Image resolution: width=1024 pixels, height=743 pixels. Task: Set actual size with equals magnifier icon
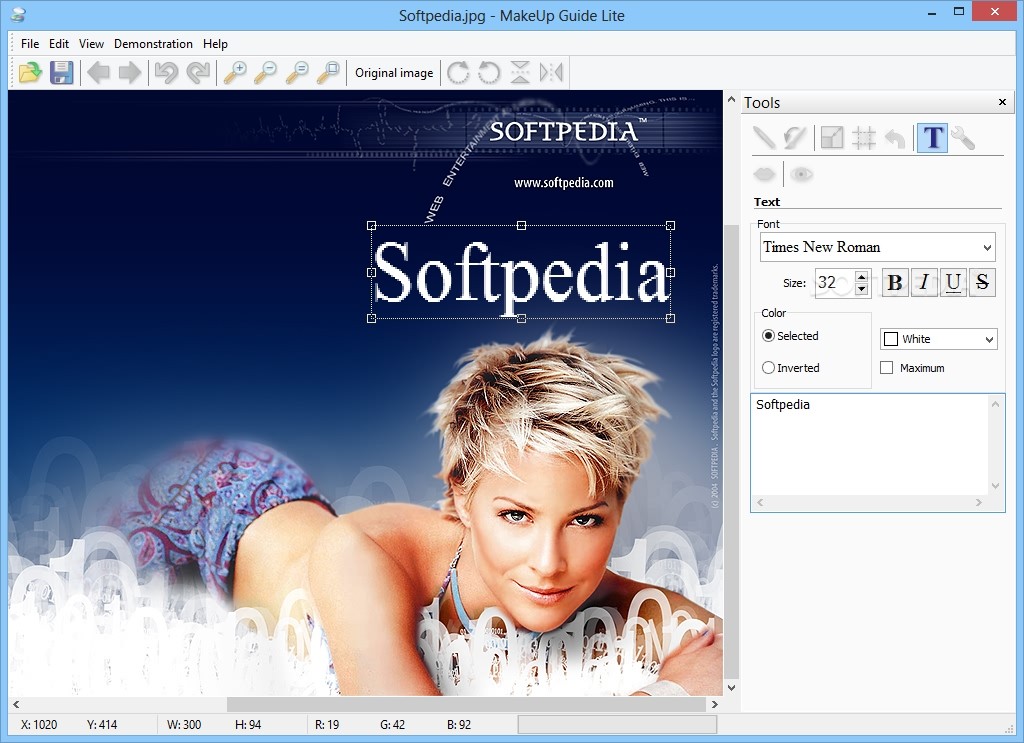(x=297, y=72)
